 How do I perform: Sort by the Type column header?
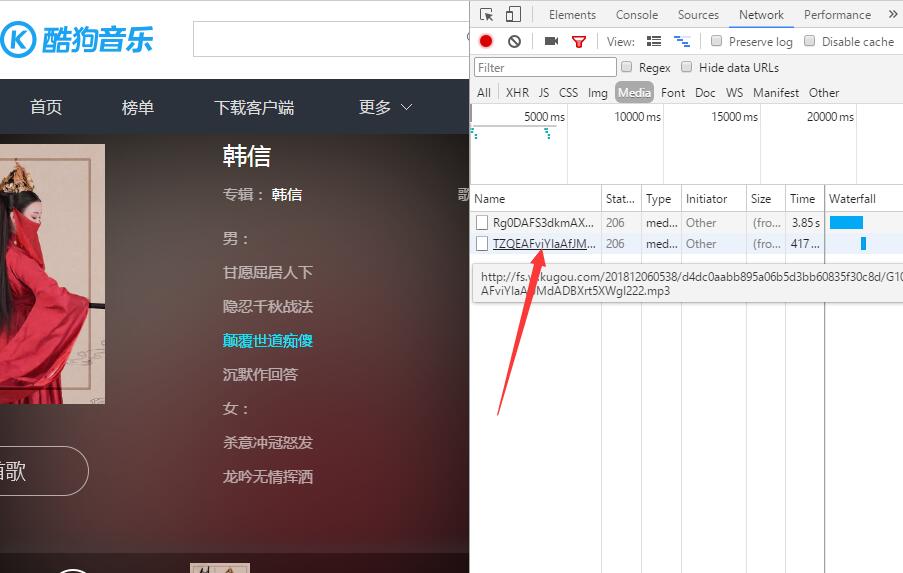(x=661, y=199)
